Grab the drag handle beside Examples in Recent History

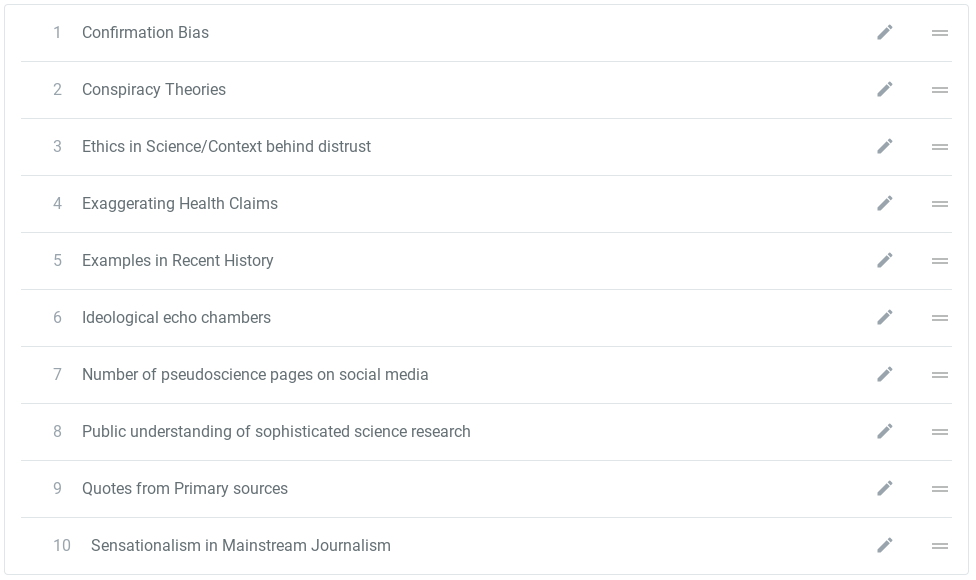tap(939, 260)
